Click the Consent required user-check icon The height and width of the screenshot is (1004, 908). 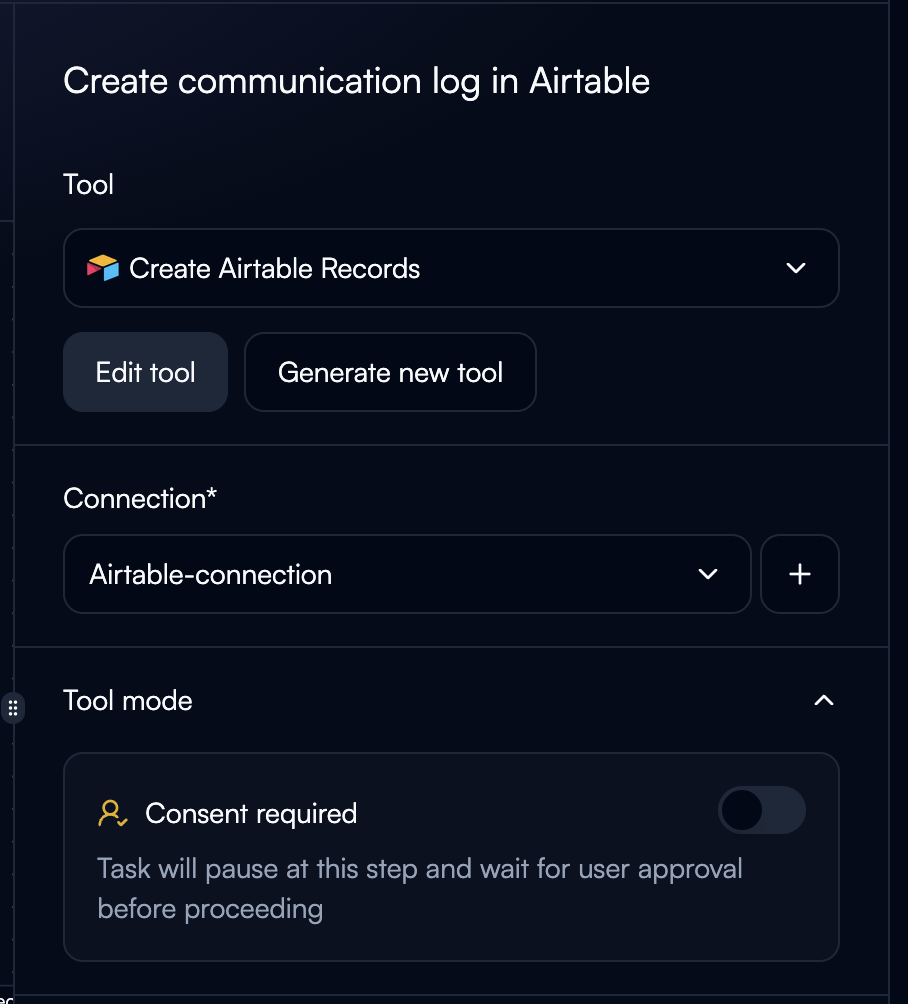pyautogui.click(x=112, y=813)
